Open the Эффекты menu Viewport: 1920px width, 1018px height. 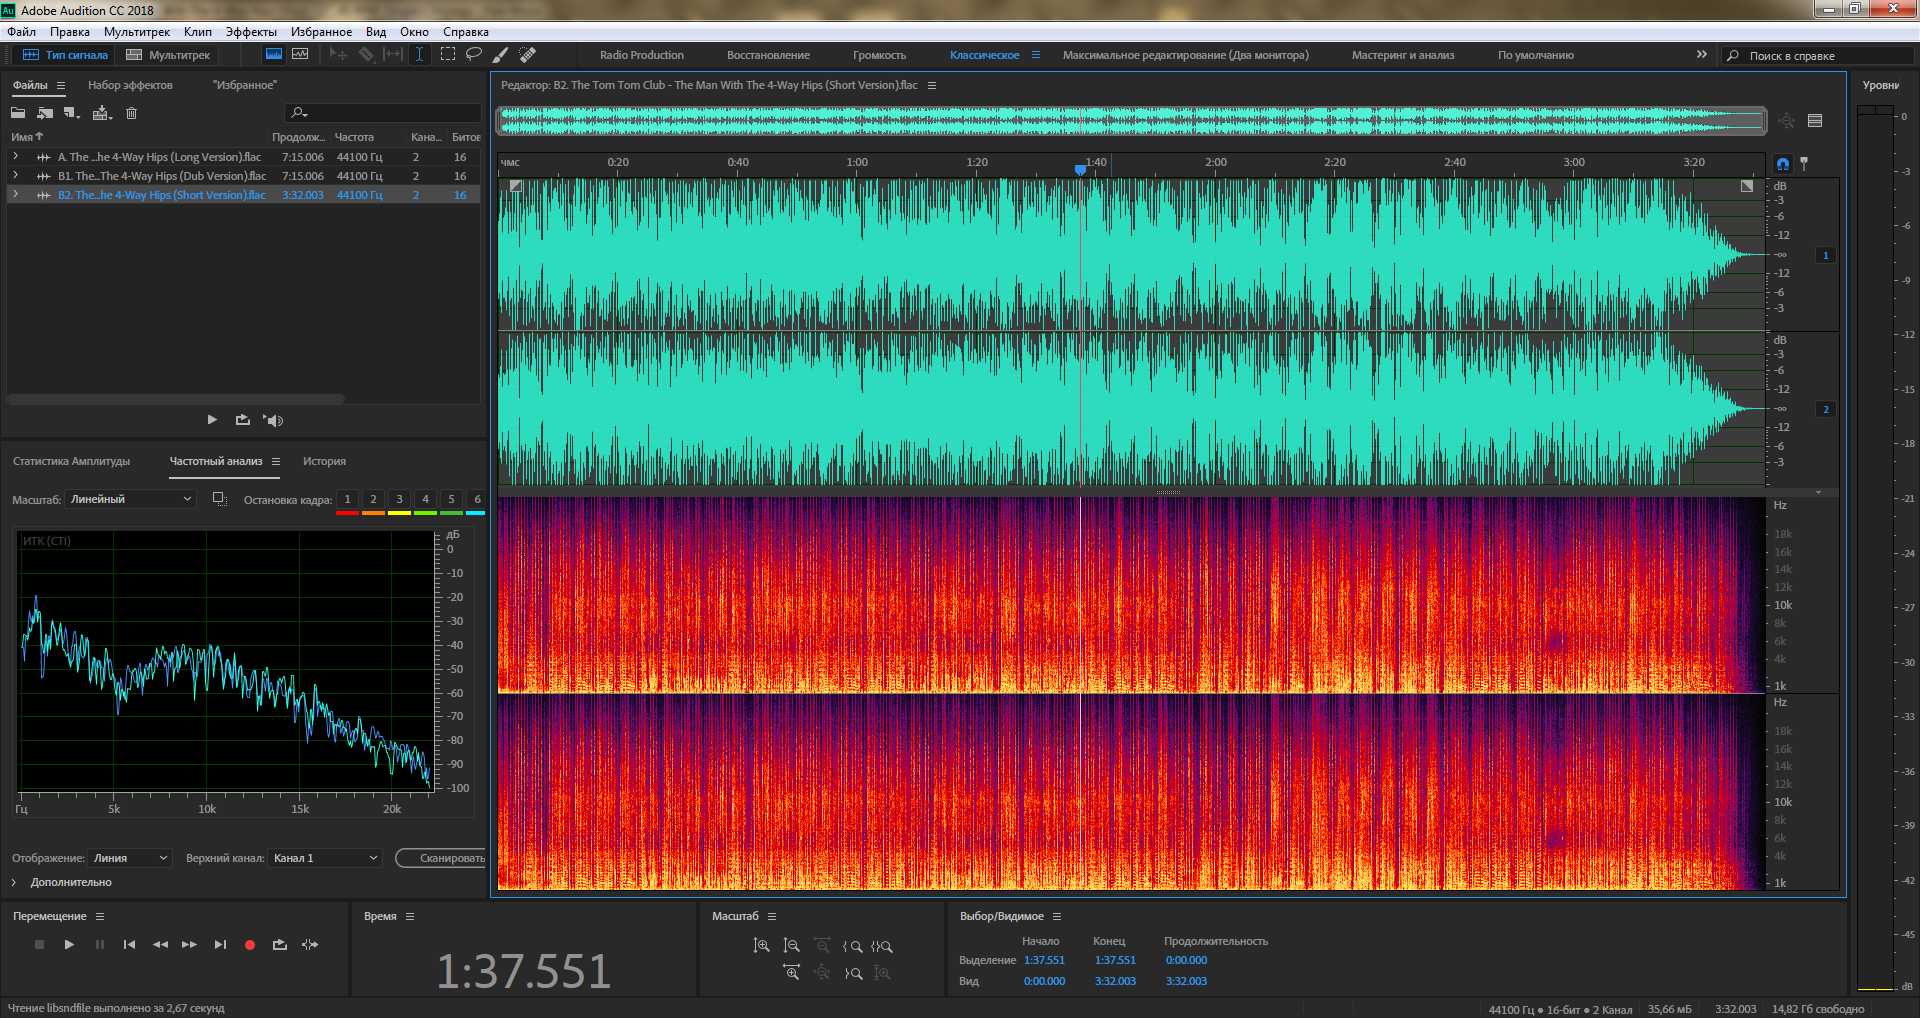251,32
